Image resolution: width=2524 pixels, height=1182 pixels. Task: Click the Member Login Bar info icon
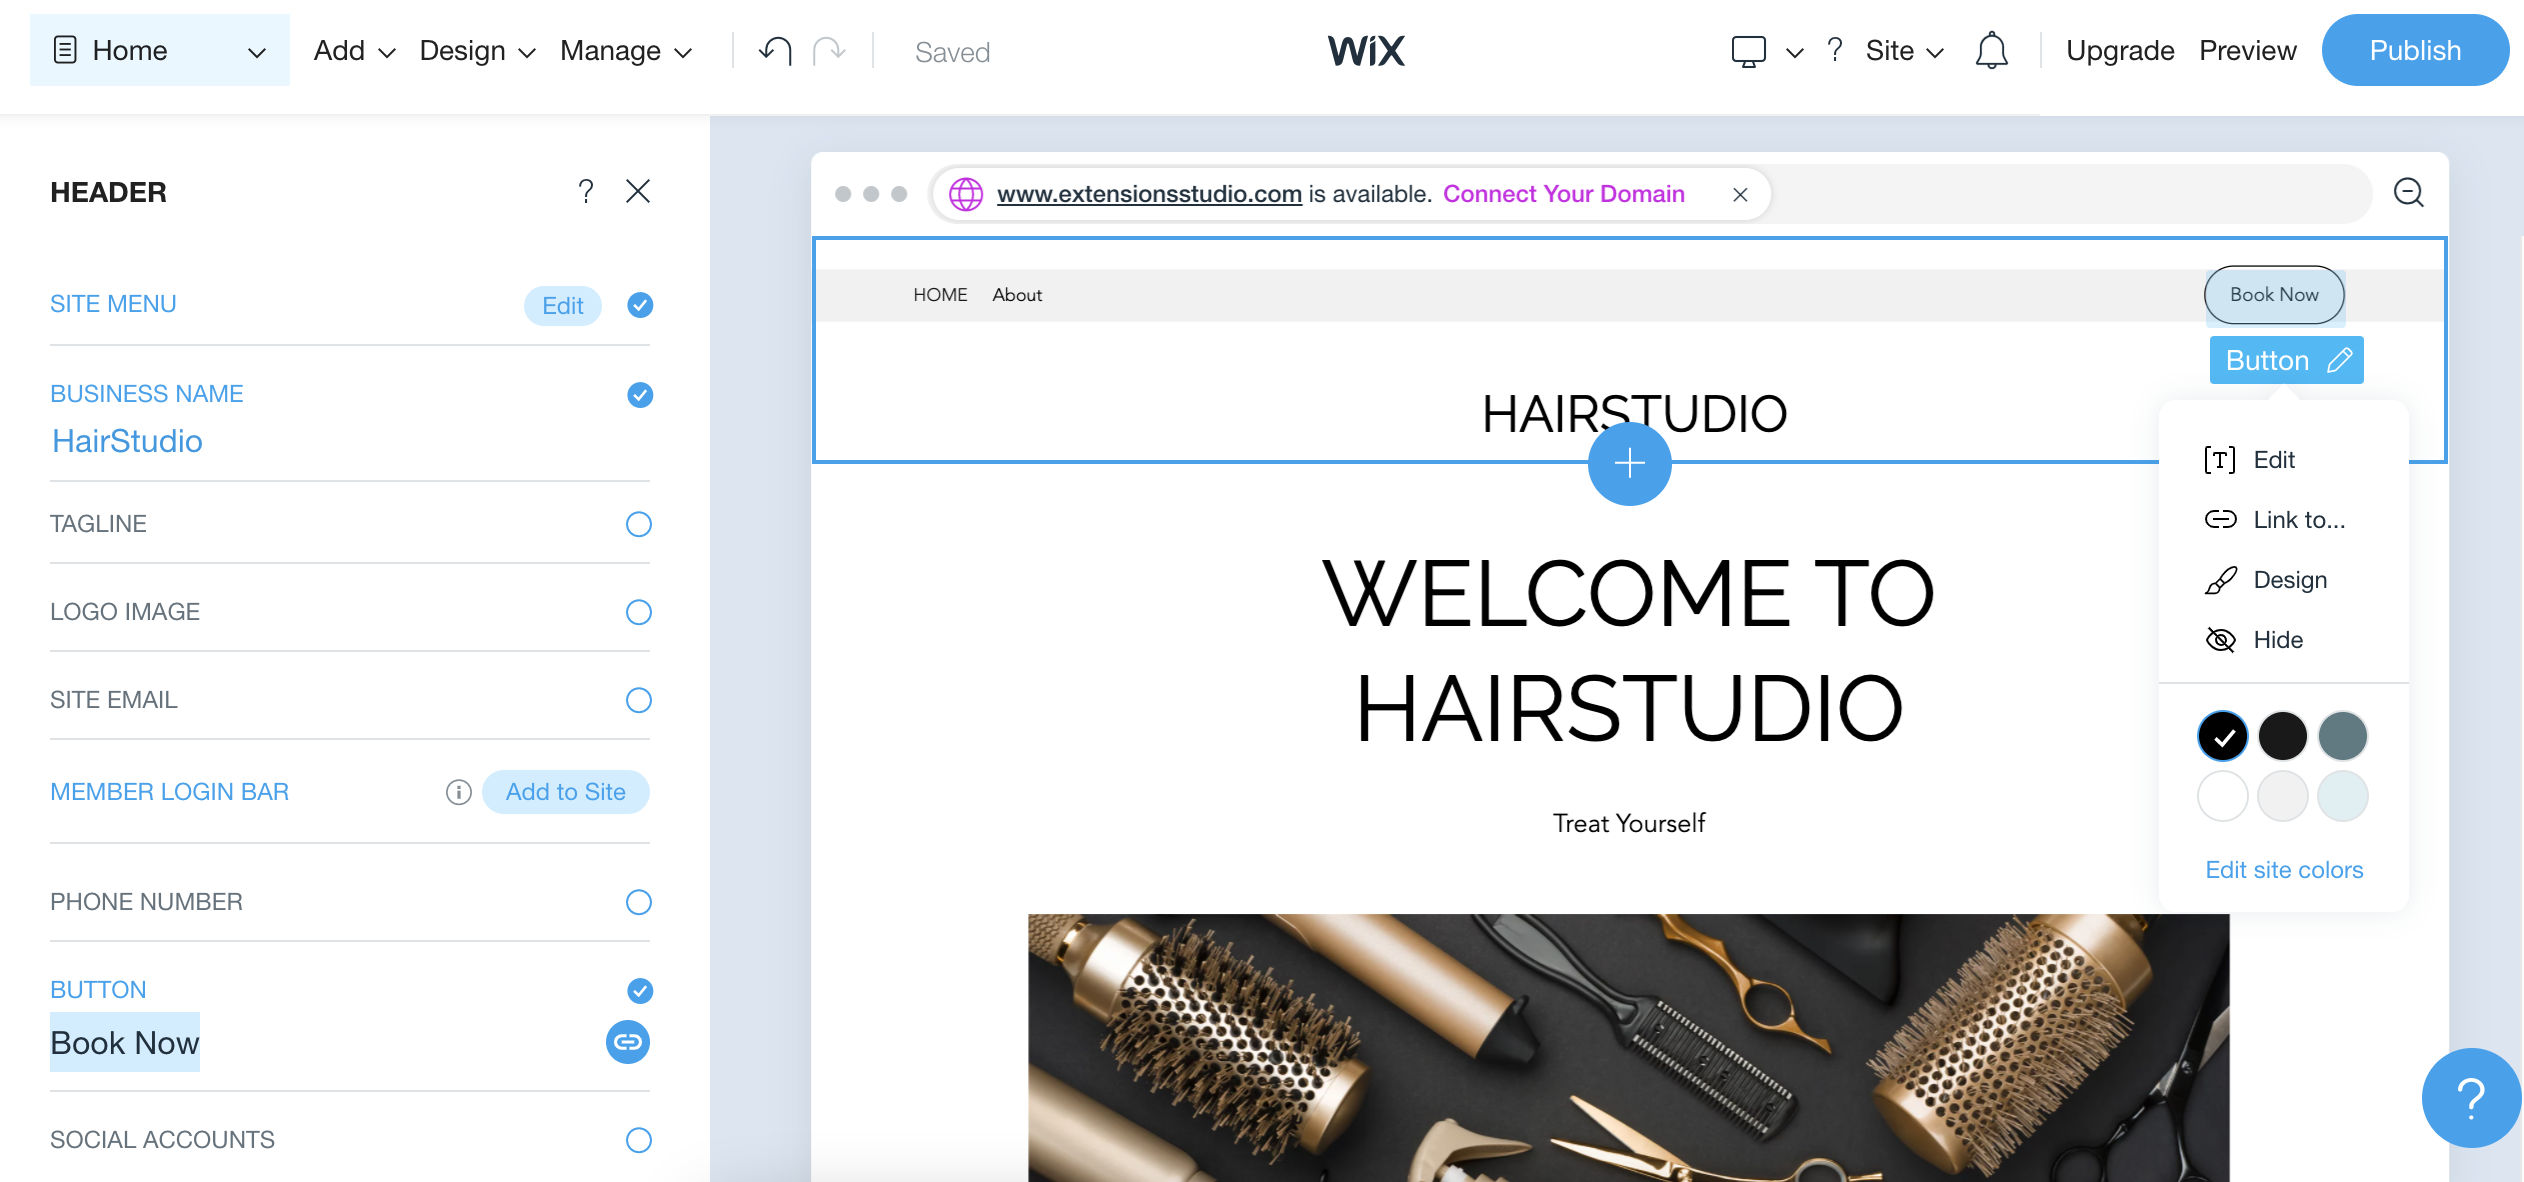458,792
